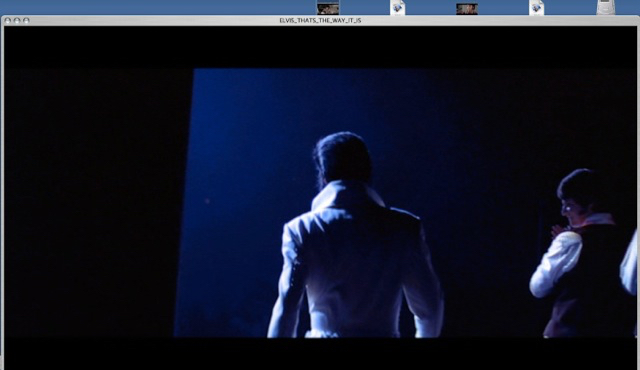Select the gray device icon at far right

606,7
